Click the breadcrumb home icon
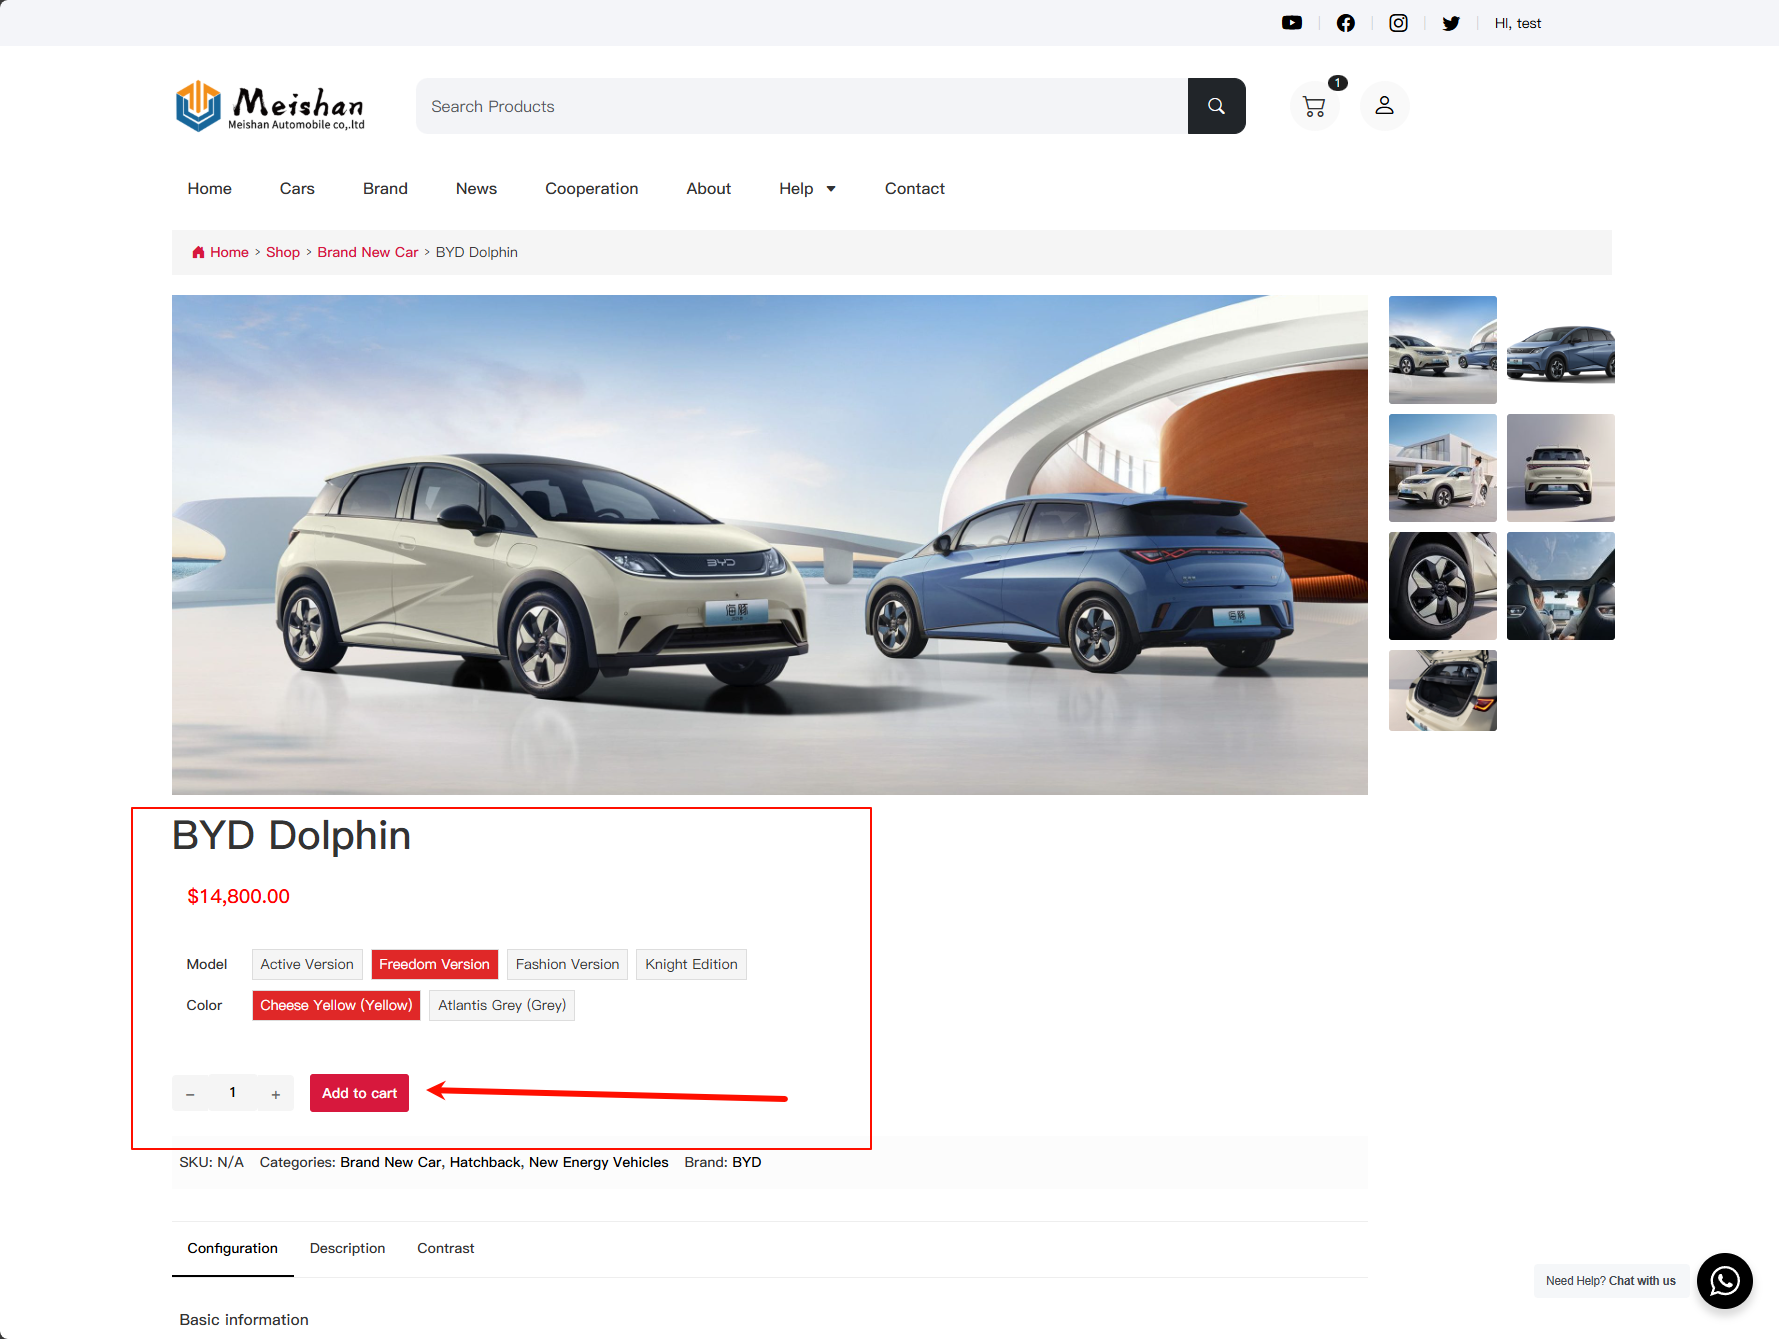The width and height of the screenshot is (1779, 1339). (198, 252)
